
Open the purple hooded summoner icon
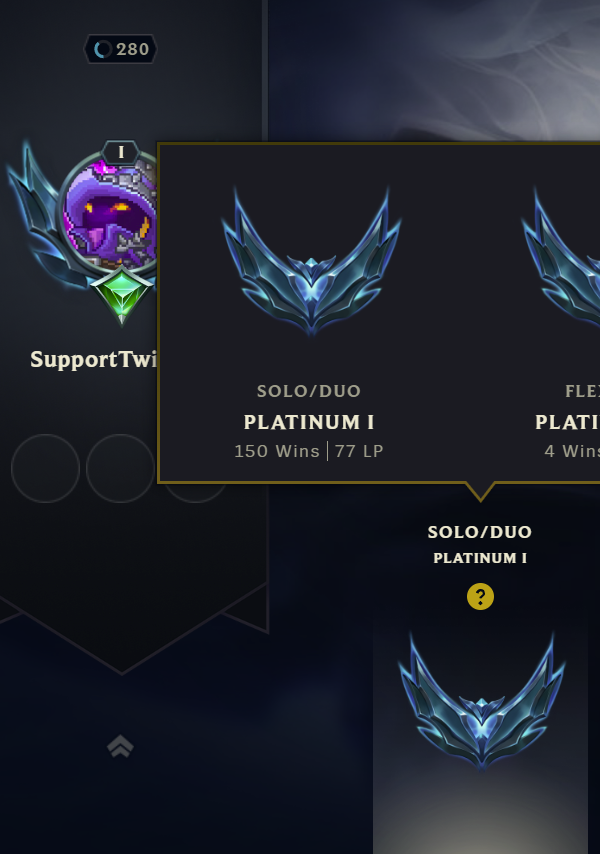[x=111, y=212]
